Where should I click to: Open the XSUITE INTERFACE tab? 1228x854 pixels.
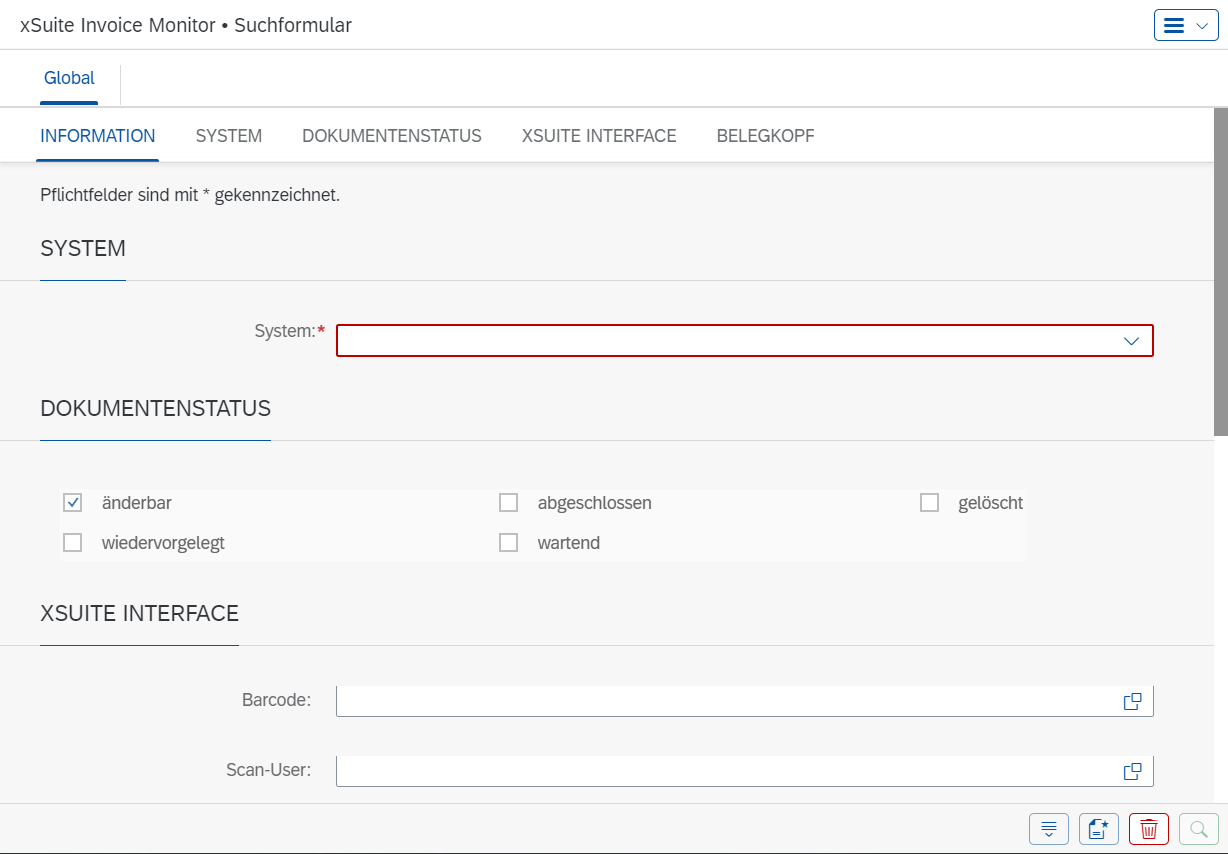[598, 135]
